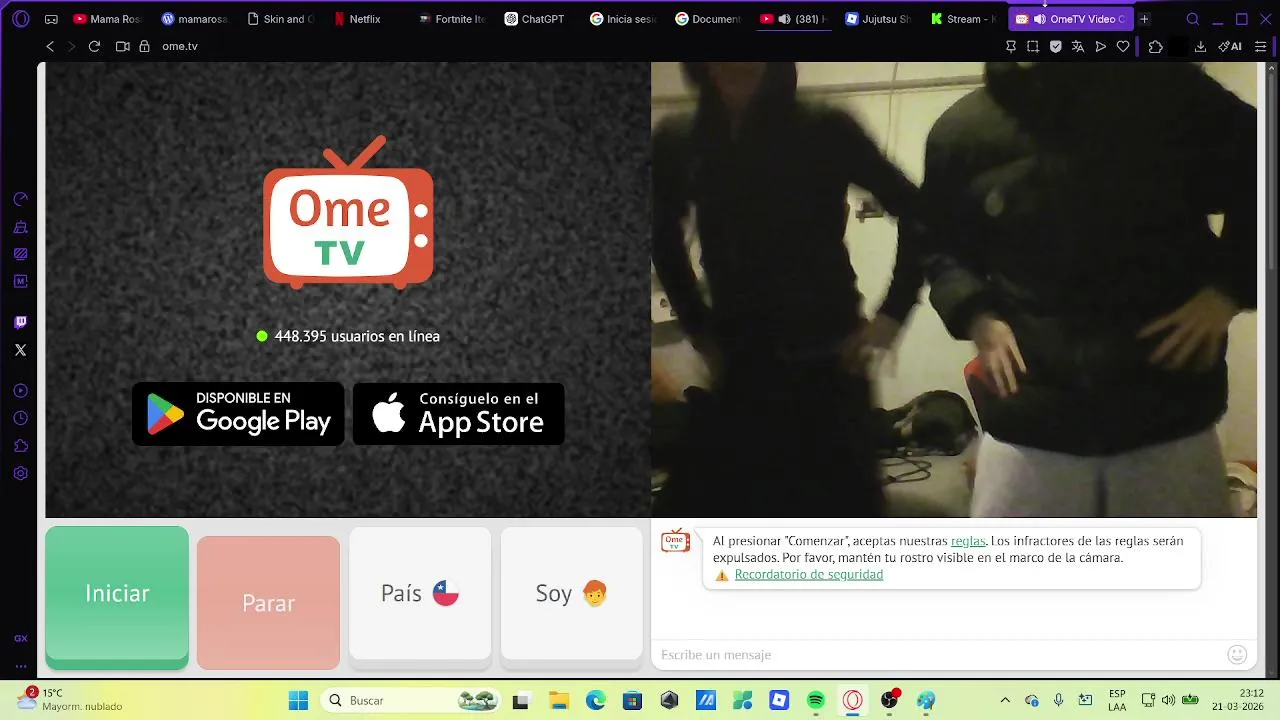
Task: Open the player arrow icon in address bar
Action: click(1101, 46)
